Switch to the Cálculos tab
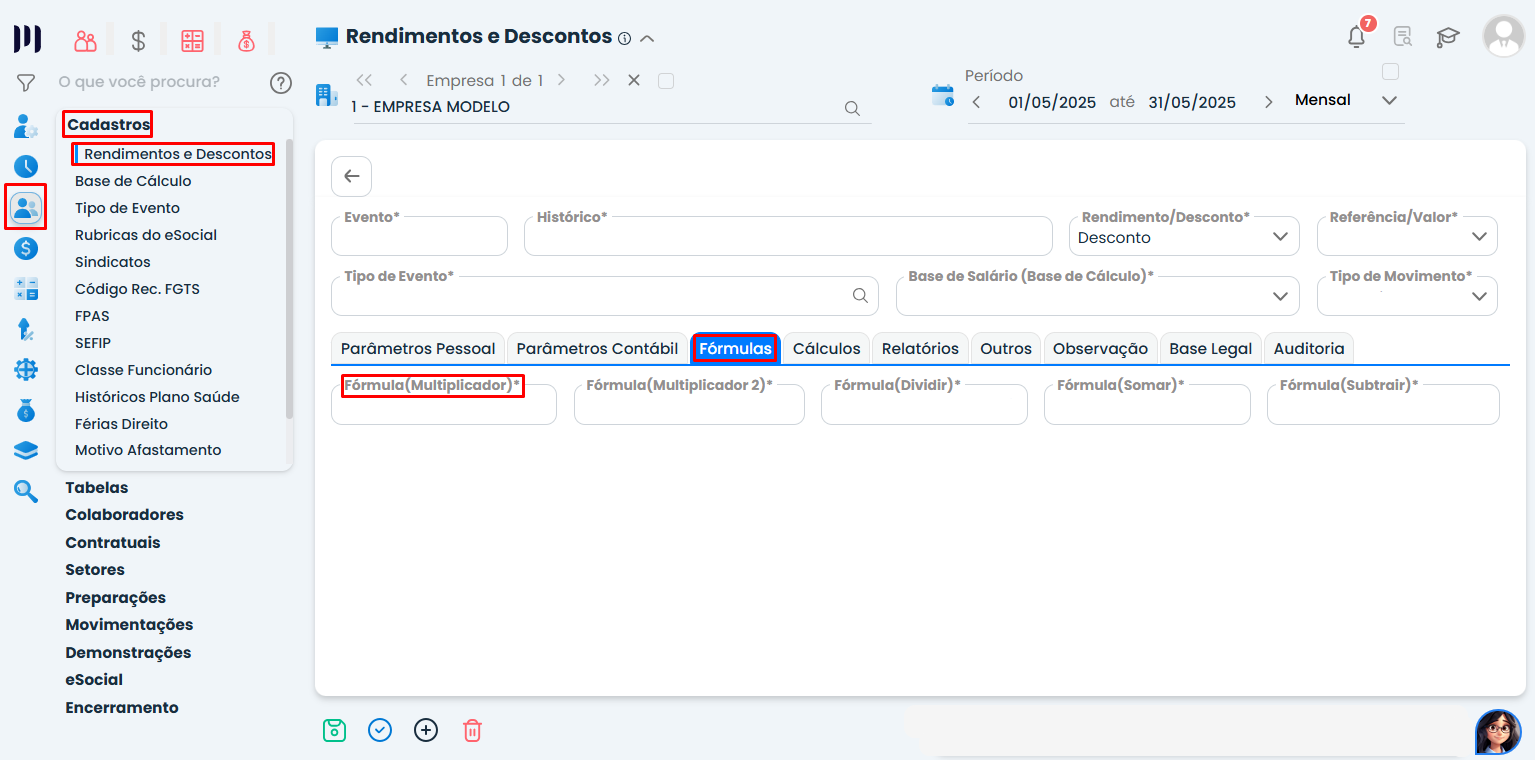1535x760 pixels. [826, 349]
